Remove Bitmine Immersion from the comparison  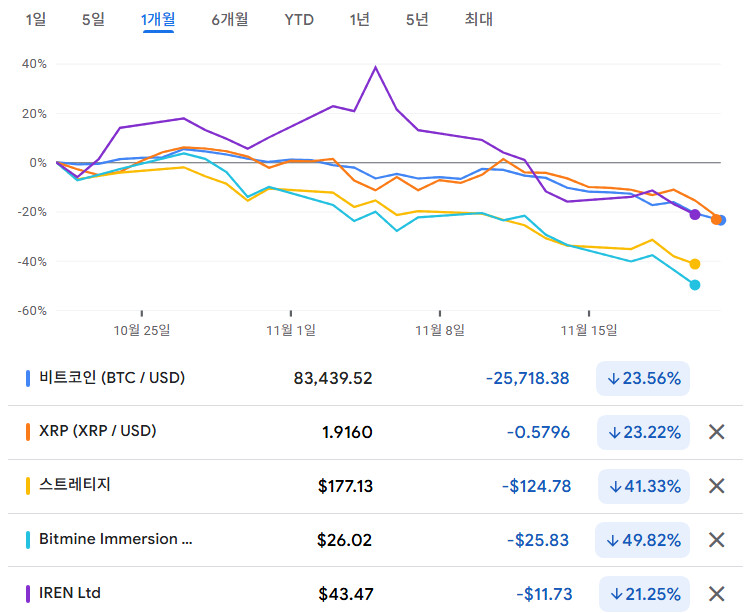click(x=716, y=540)
